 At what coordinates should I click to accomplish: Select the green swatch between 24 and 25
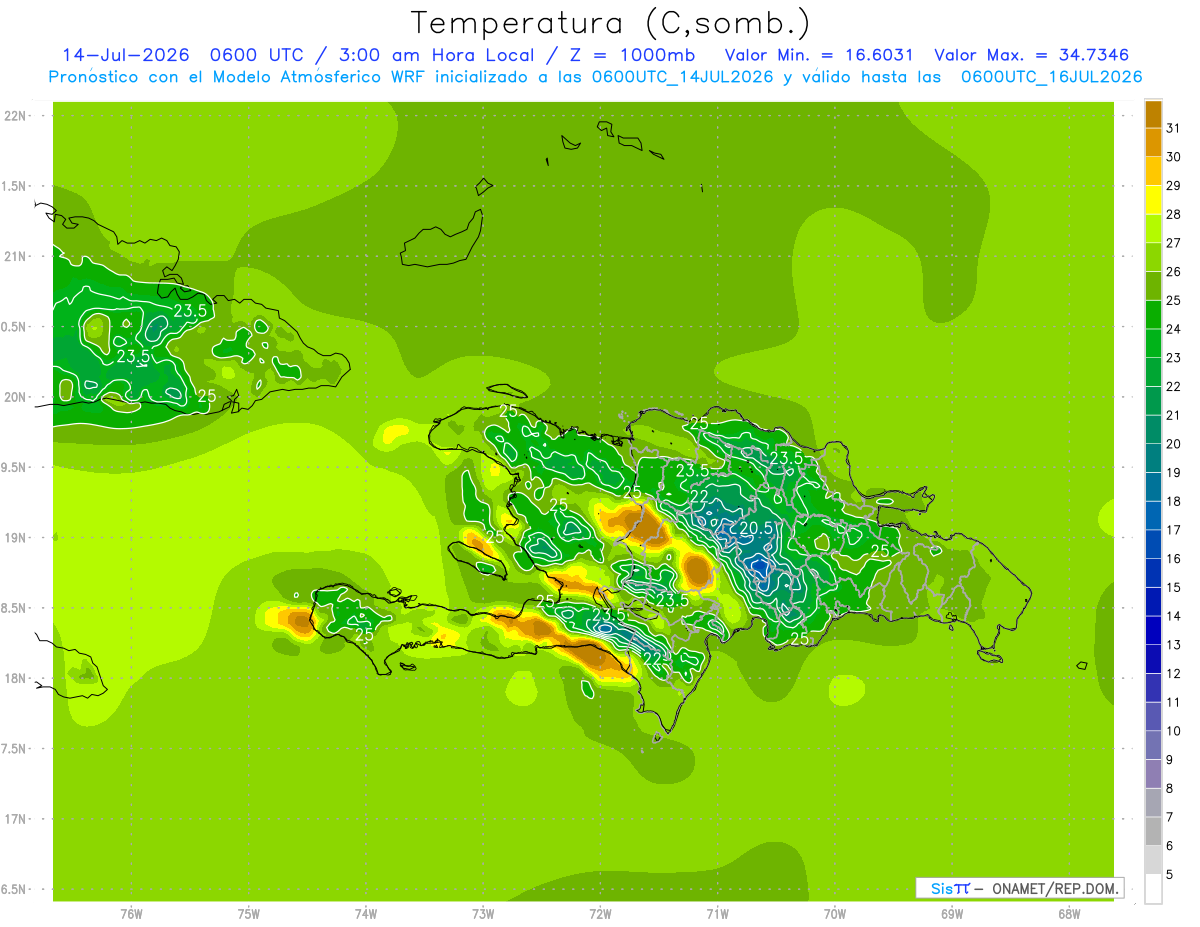pos(1153,315)
